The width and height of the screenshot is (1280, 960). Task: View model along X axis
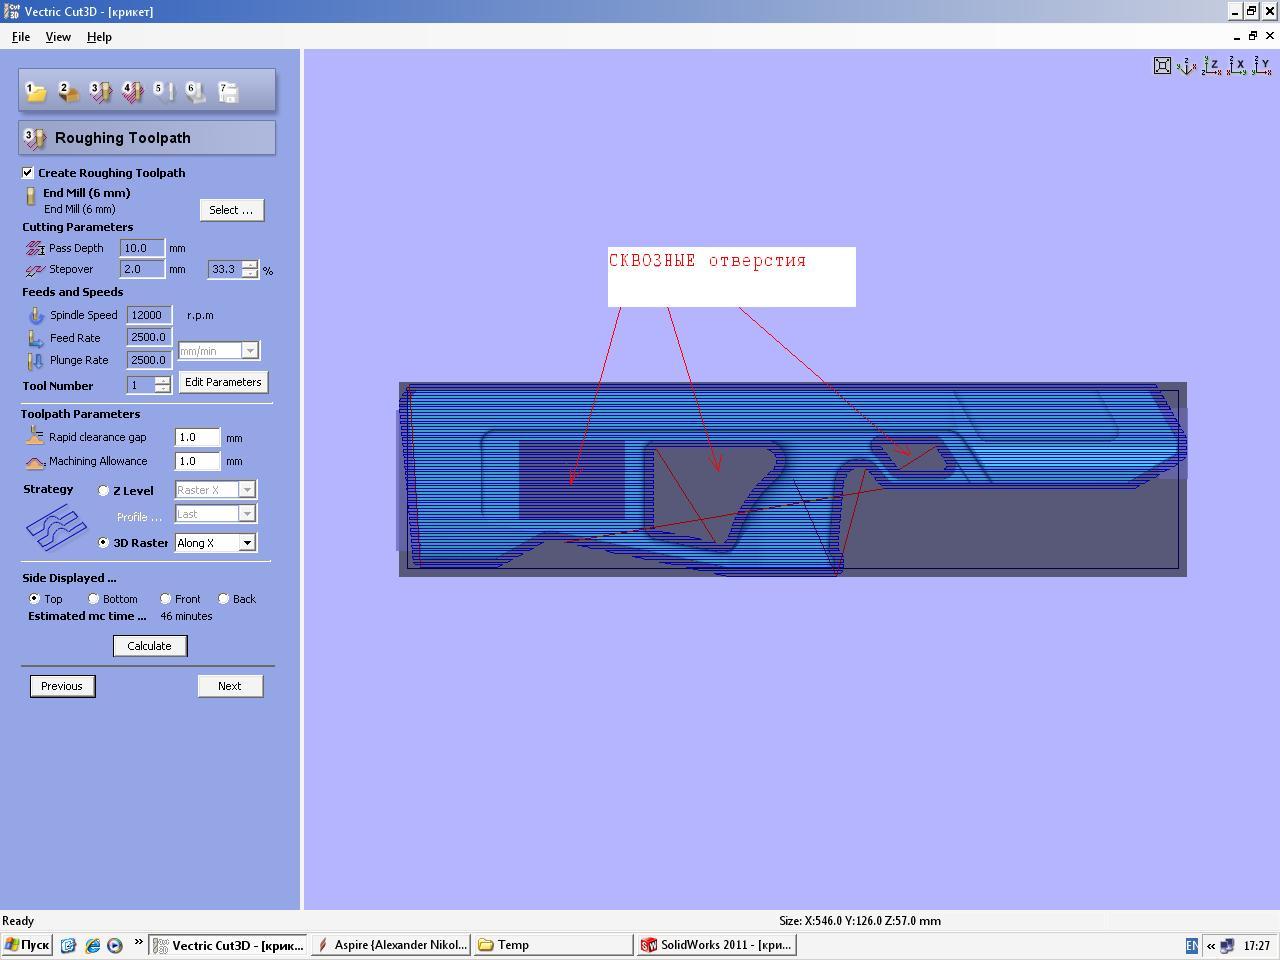[1237, 66]
